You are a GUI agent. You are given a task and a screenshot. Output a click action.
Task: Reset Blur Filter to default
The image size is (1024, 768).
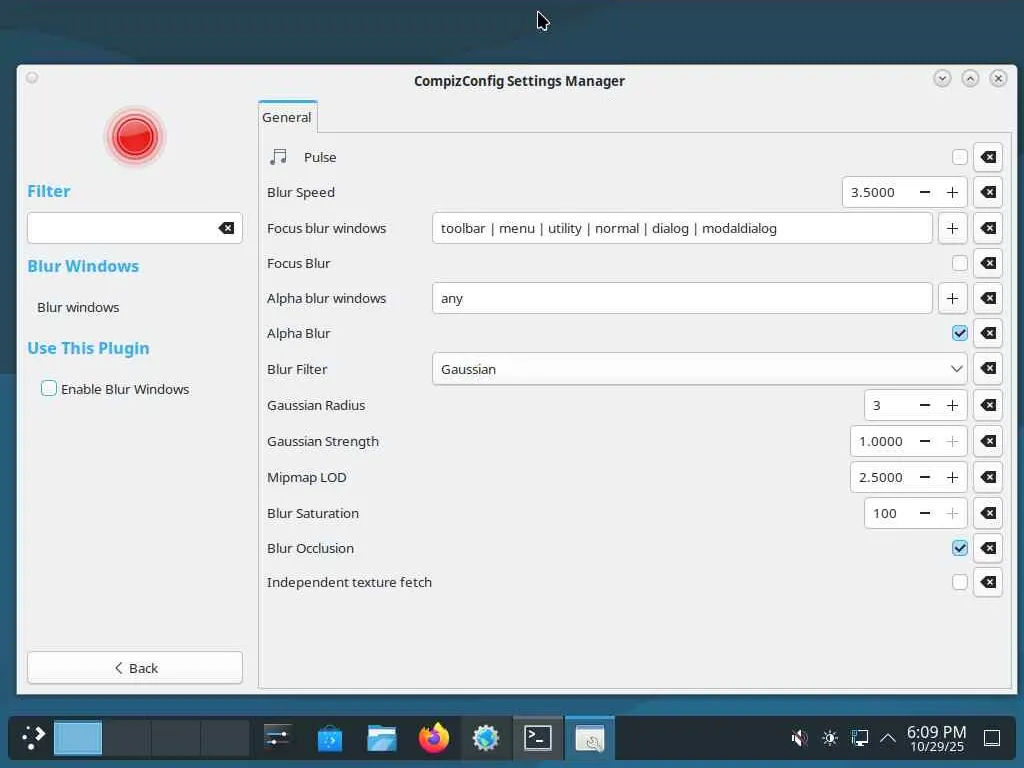click(987, 369)
